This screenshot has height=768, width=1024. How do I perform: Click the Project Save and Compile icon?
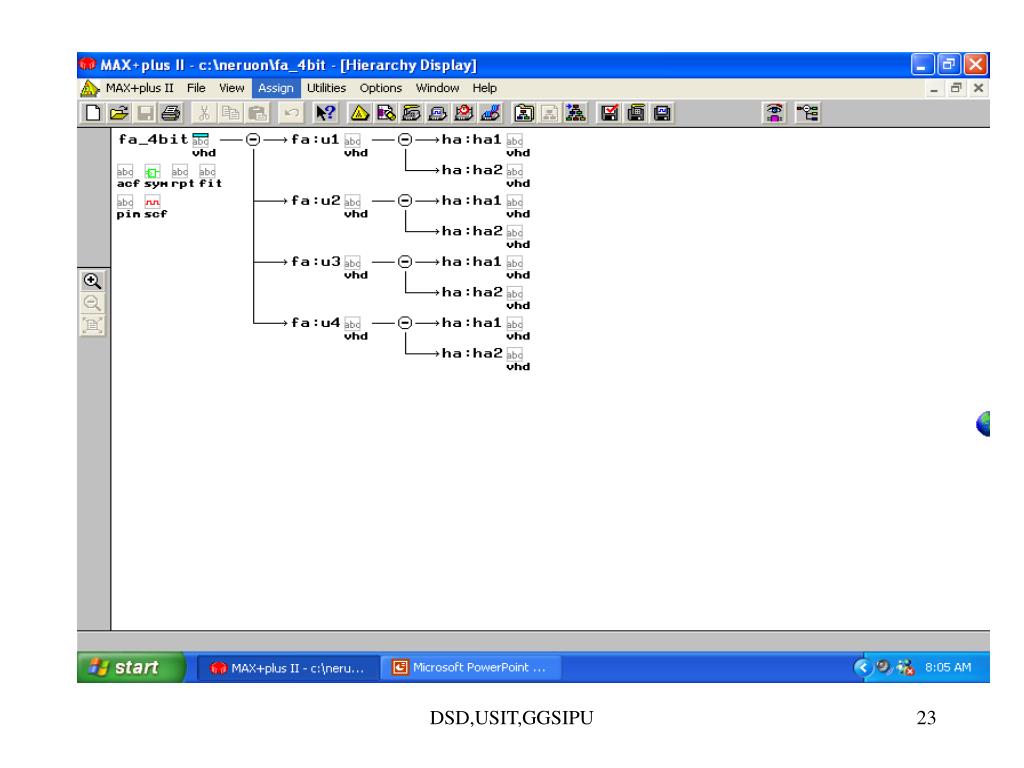(635, 113)
